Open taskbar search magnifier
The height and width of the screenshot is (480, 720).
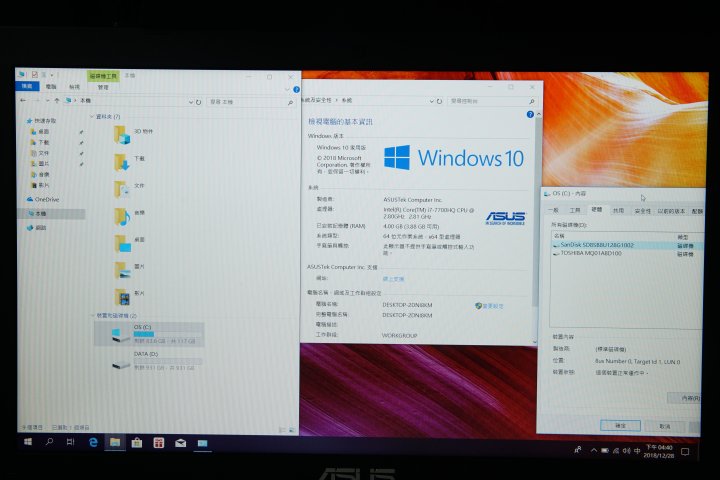pyautogui.click(x=49, y=442)
